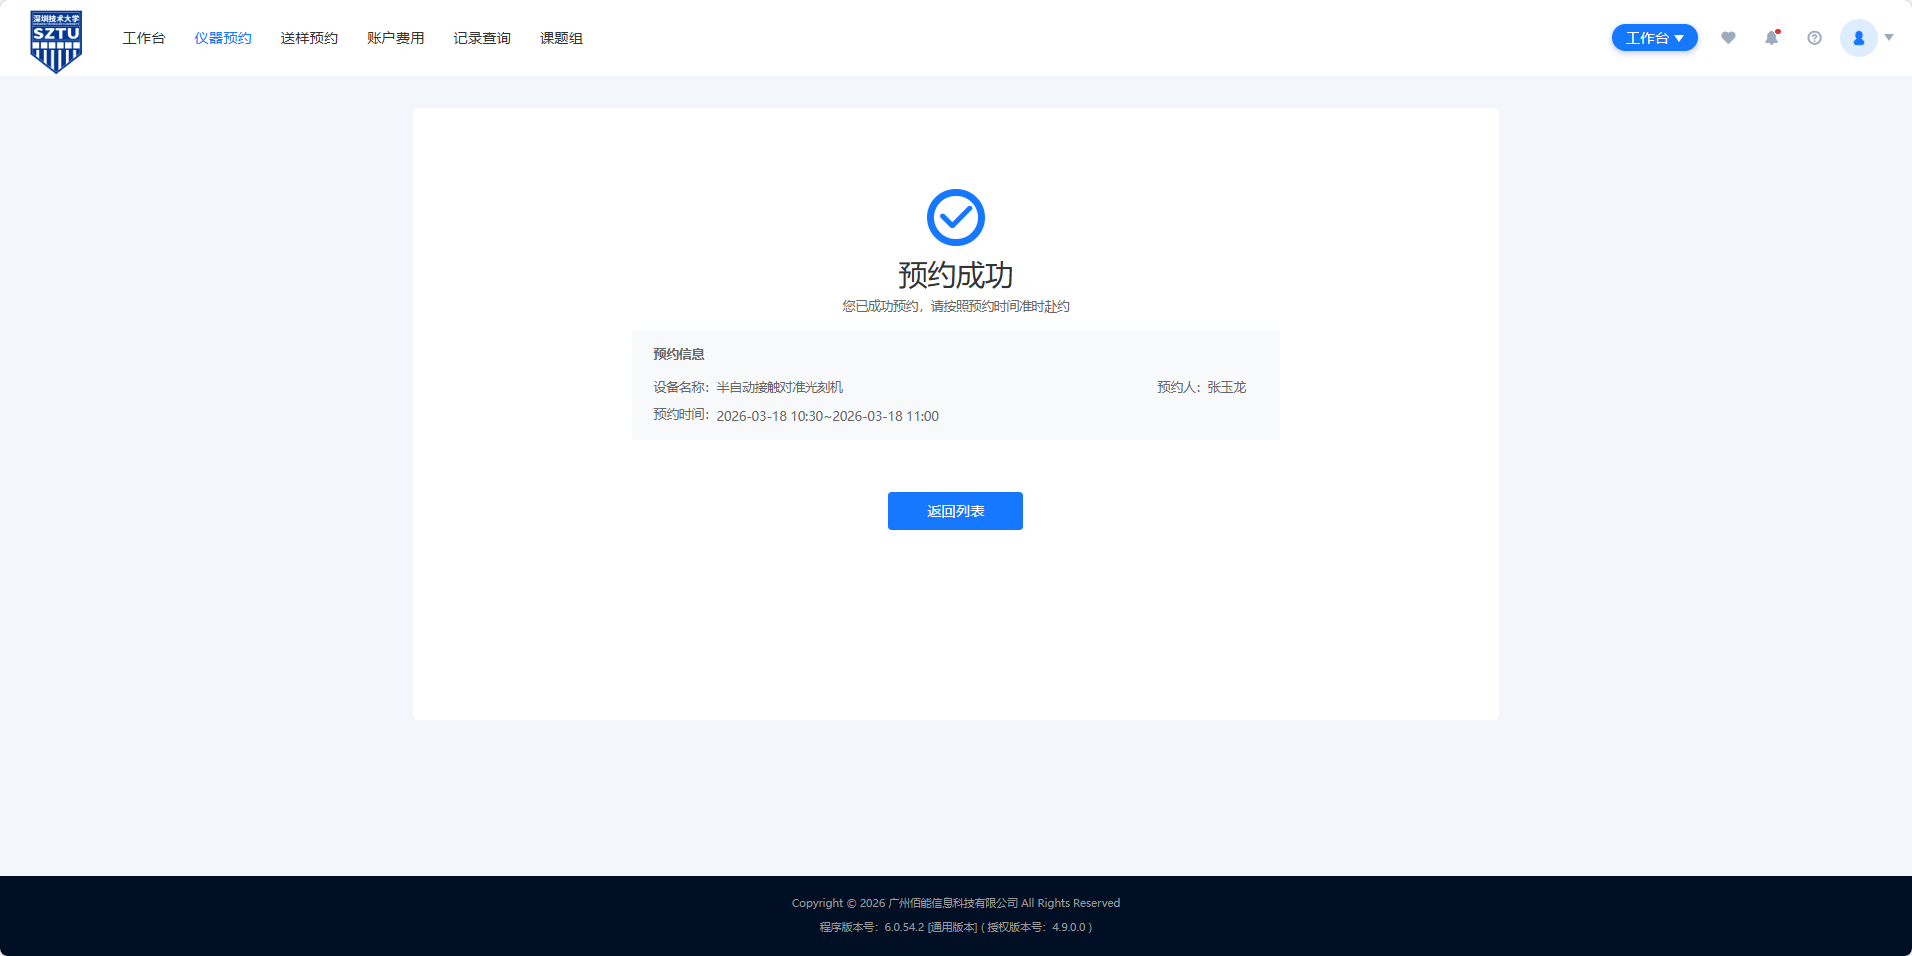Viewport: 1912px width, 956px height.
Task: View notifications via the bell icon
Action: click(1771, 38)
